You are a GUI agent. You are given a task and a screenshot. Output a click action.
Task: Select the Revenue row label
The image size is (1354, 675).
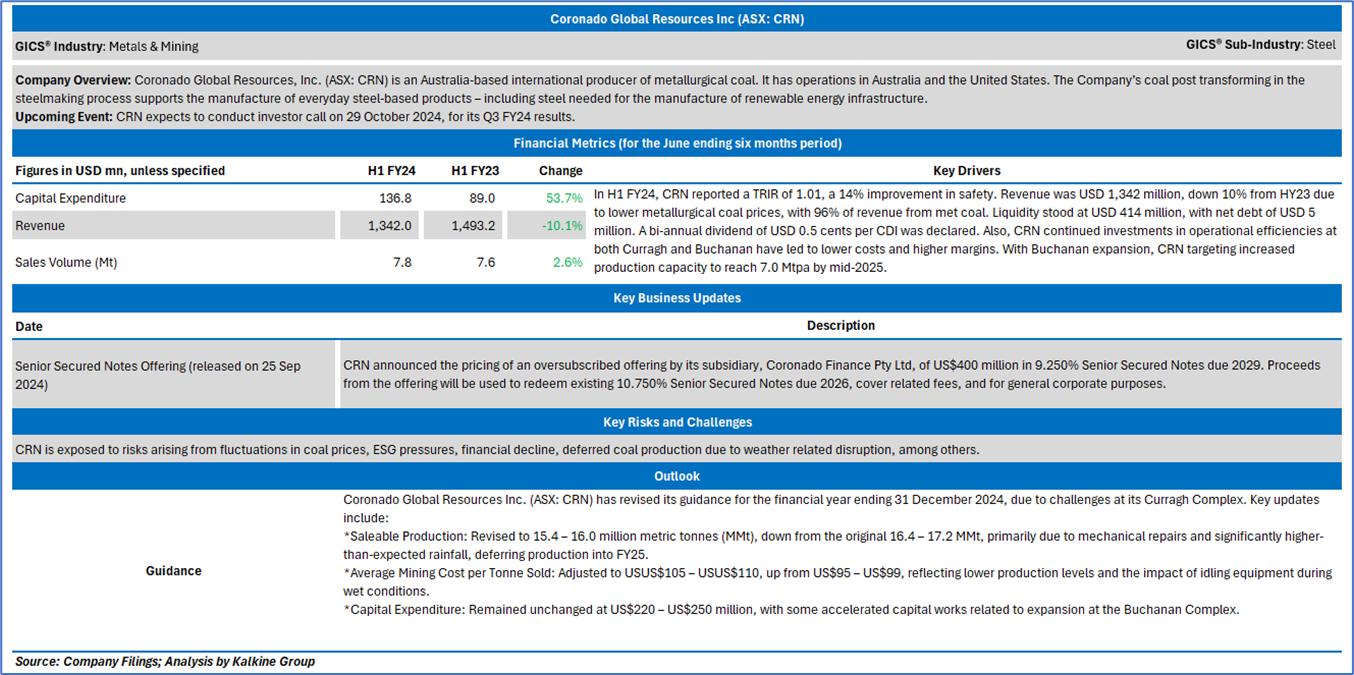(x=40, y=226)
